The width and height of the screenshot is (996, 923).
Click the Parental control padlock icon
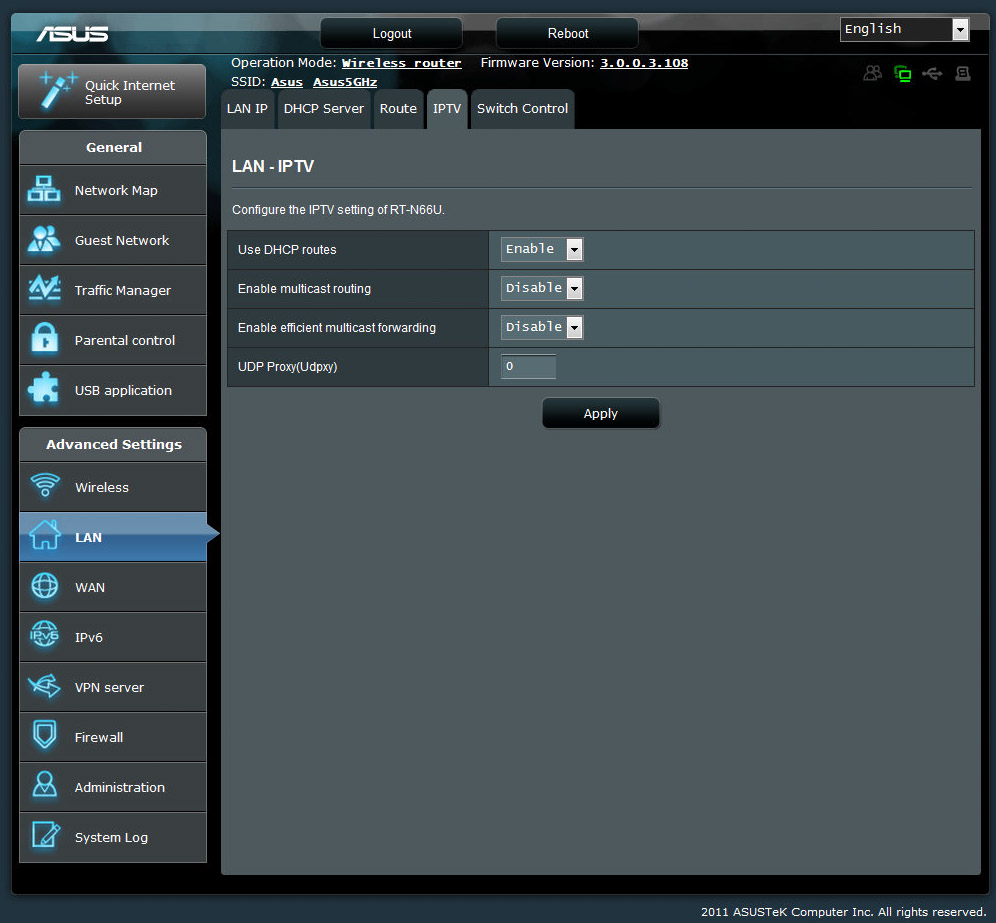tap(44, 340)
